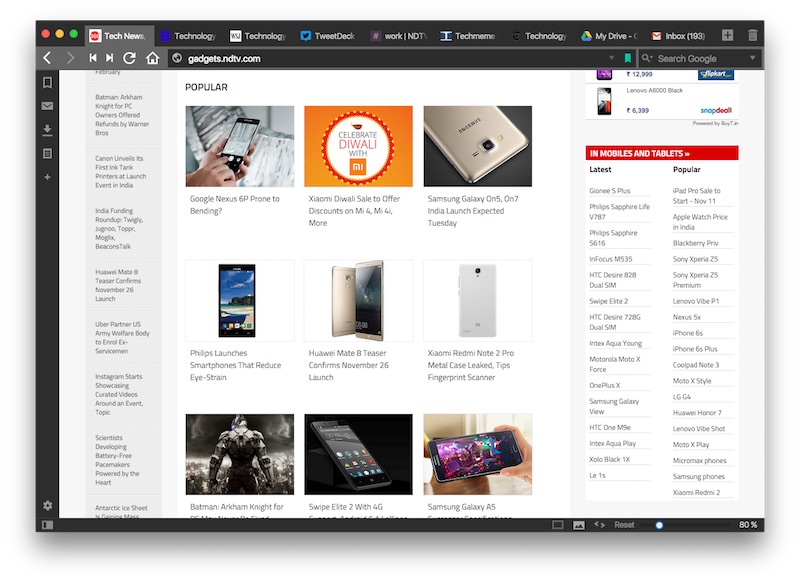Switch to the work | NDTV tab
This screenshot has width=800, height=583.
point(398,36)
